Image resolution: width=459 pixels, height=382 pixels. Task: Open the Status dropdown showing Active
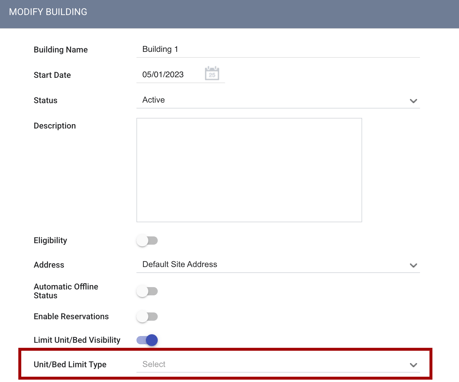point(278,100)
